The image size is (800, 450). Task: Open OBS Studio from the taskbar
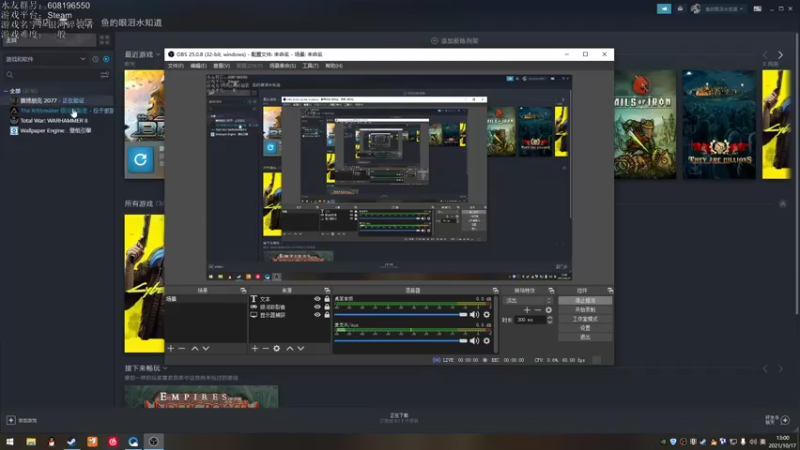[154, 441]
